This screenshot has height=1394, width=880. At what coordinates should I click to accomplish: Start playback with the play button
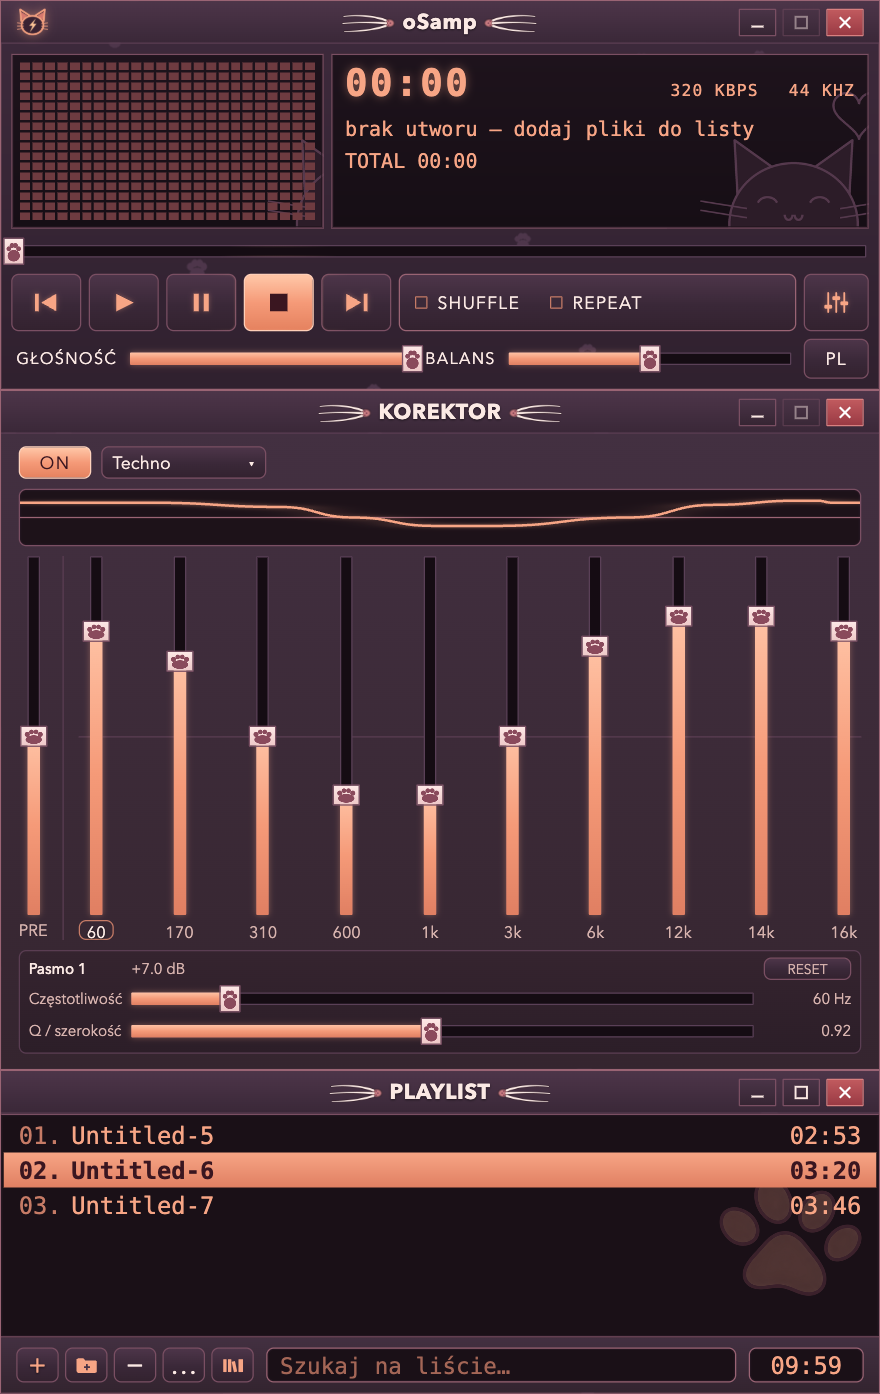[x=124, y=302]
